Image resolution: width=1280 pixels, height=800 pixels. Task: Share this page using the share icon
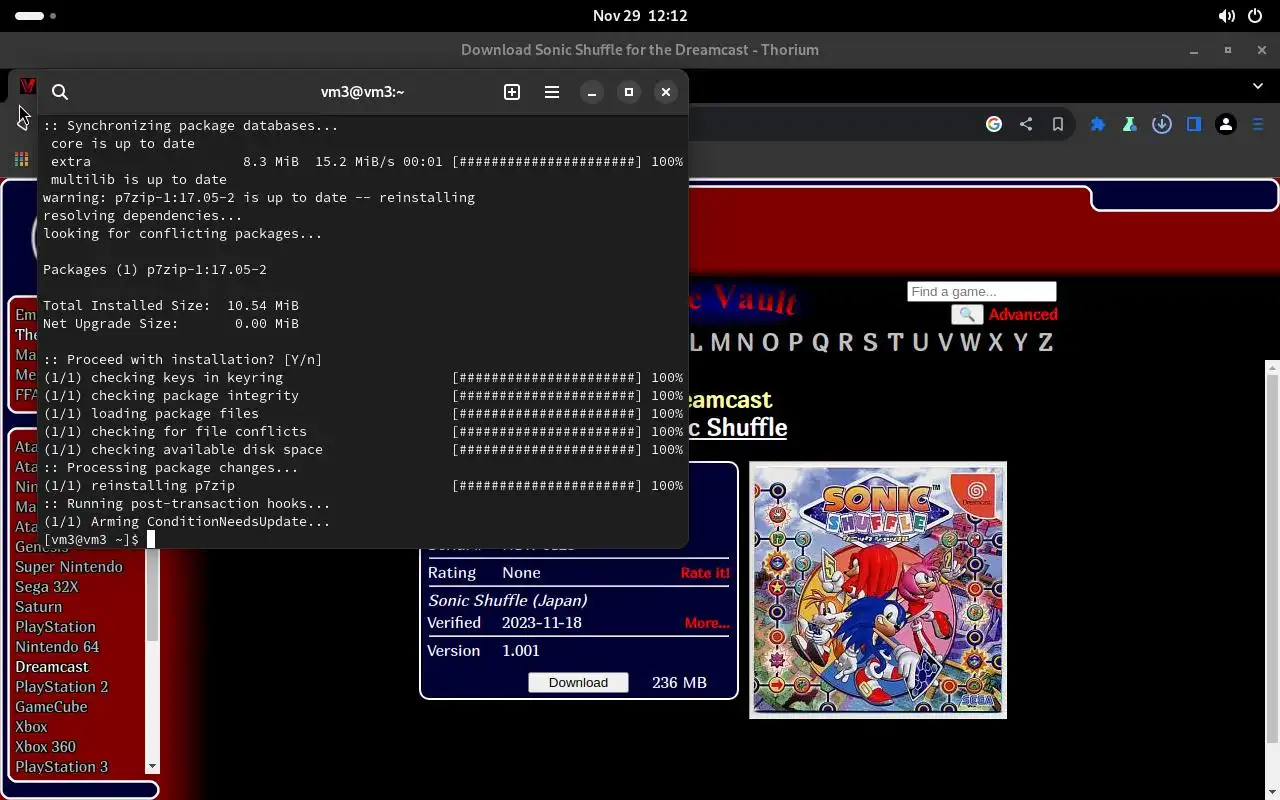click(1026, 124)
